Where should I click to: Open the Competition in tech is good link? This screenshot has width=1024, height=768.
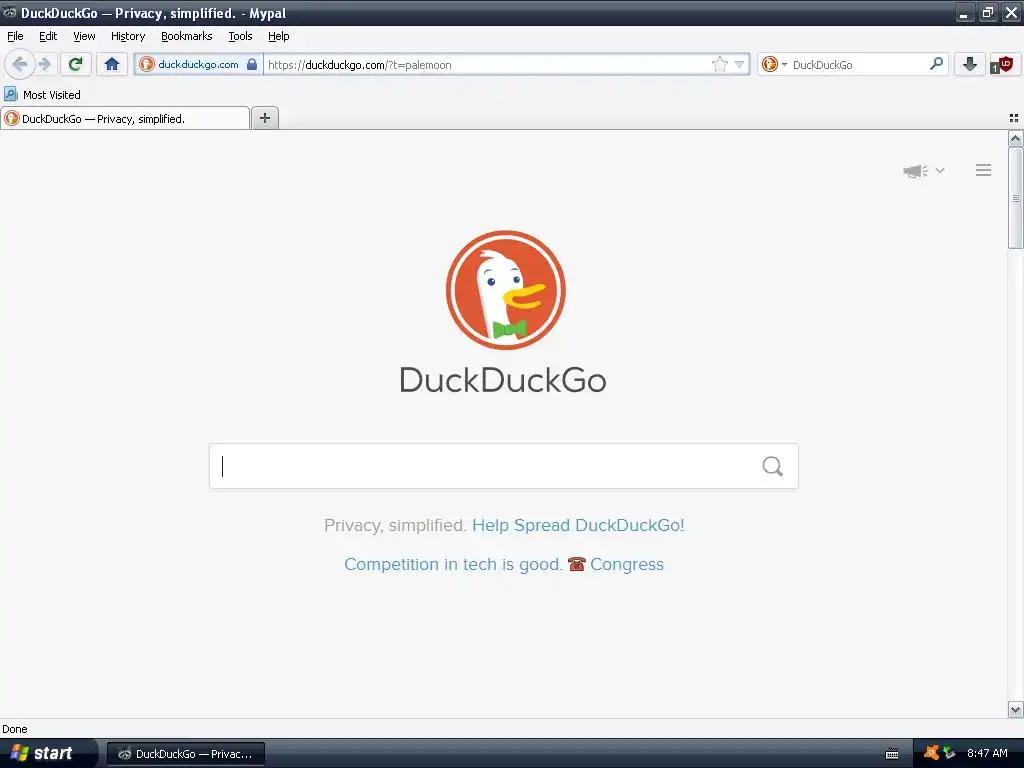(x=453, y=564)
